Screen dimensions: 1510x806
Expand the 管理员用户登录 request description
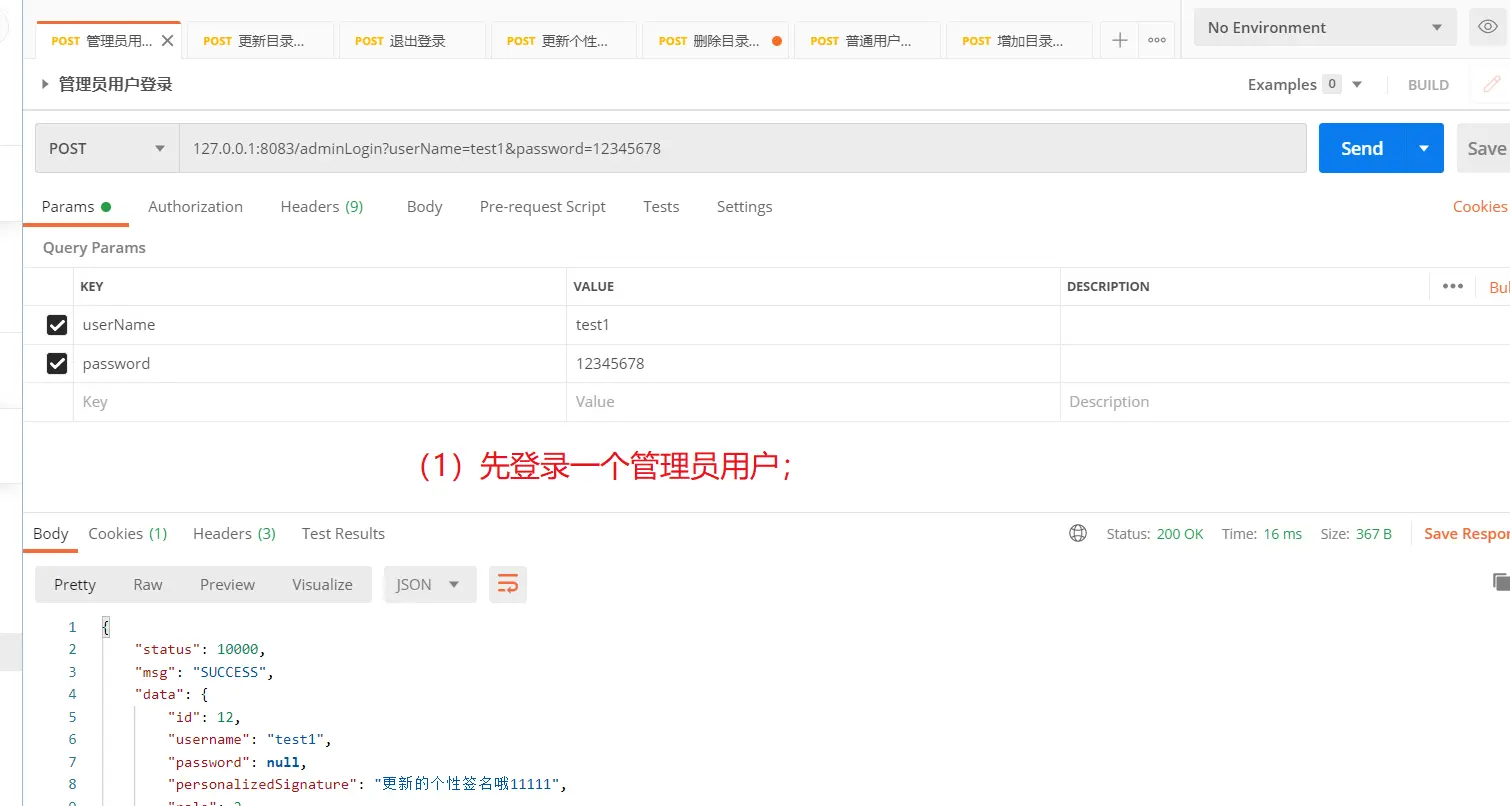point(45,85)
